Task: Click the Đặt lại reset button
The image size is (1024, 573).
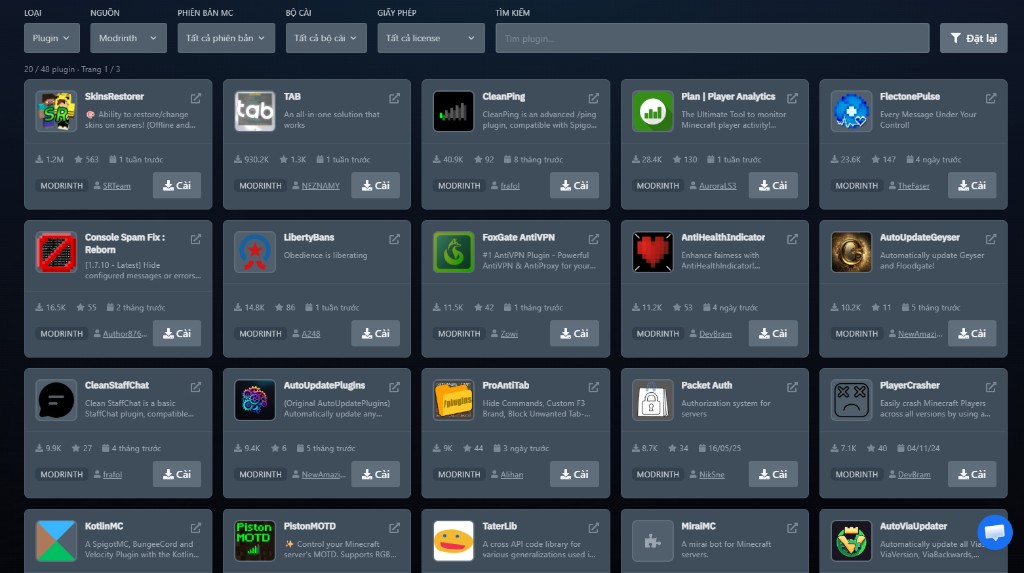Action: [973, 38]
